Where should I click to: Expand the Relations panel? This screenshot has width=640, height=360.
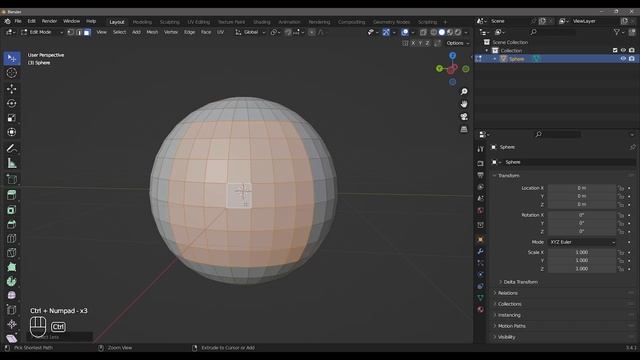[x=508, y=293]
